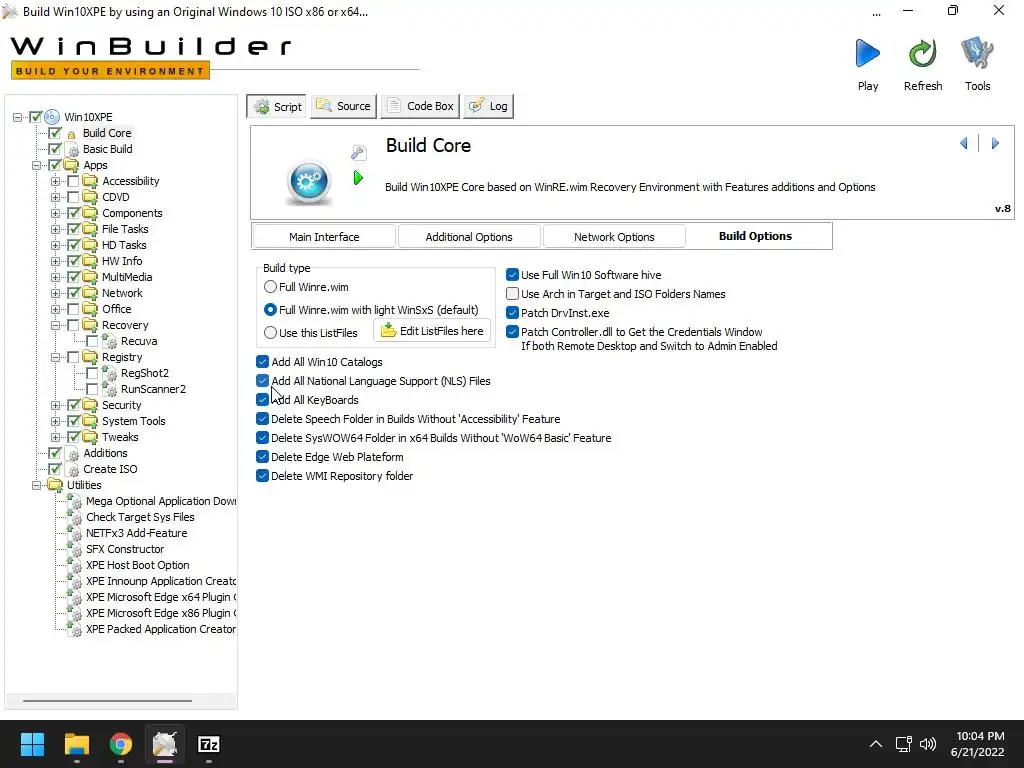Click the RegShot2 script icon
The height and width of the screenshot is (768, 1024).
point(110,373)
